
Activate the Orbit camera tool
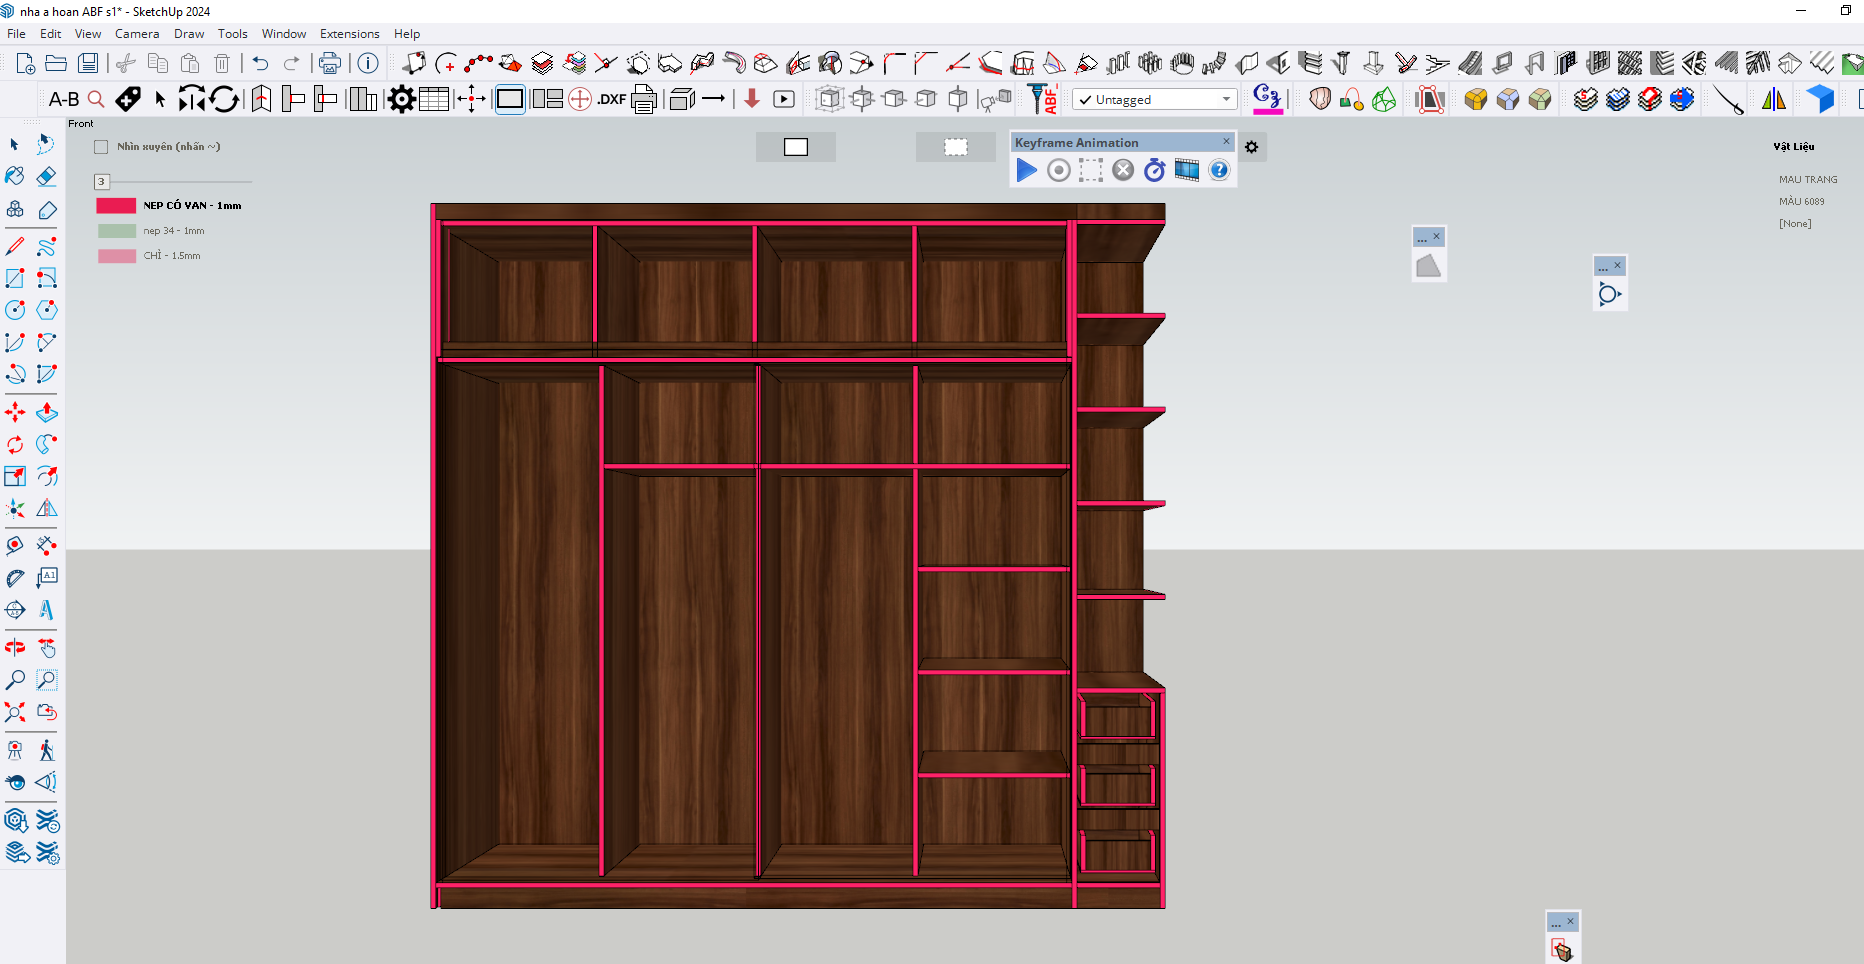tap(15, 648)
